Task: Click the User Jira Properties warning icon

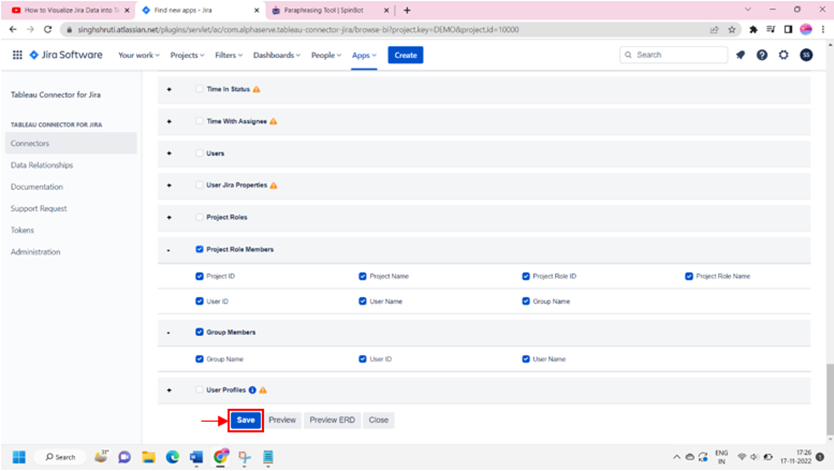Action: 273,186
